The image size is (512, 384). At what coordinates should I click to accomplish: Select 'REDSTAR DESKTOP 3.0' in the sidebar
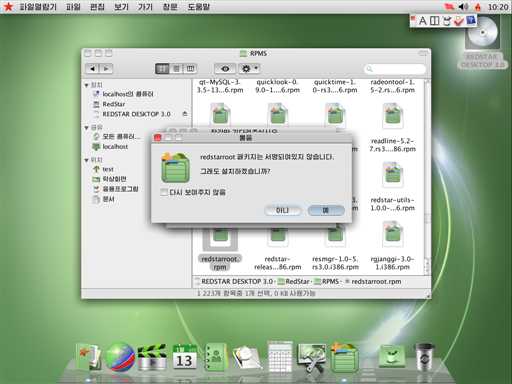(x=132, y=114)
